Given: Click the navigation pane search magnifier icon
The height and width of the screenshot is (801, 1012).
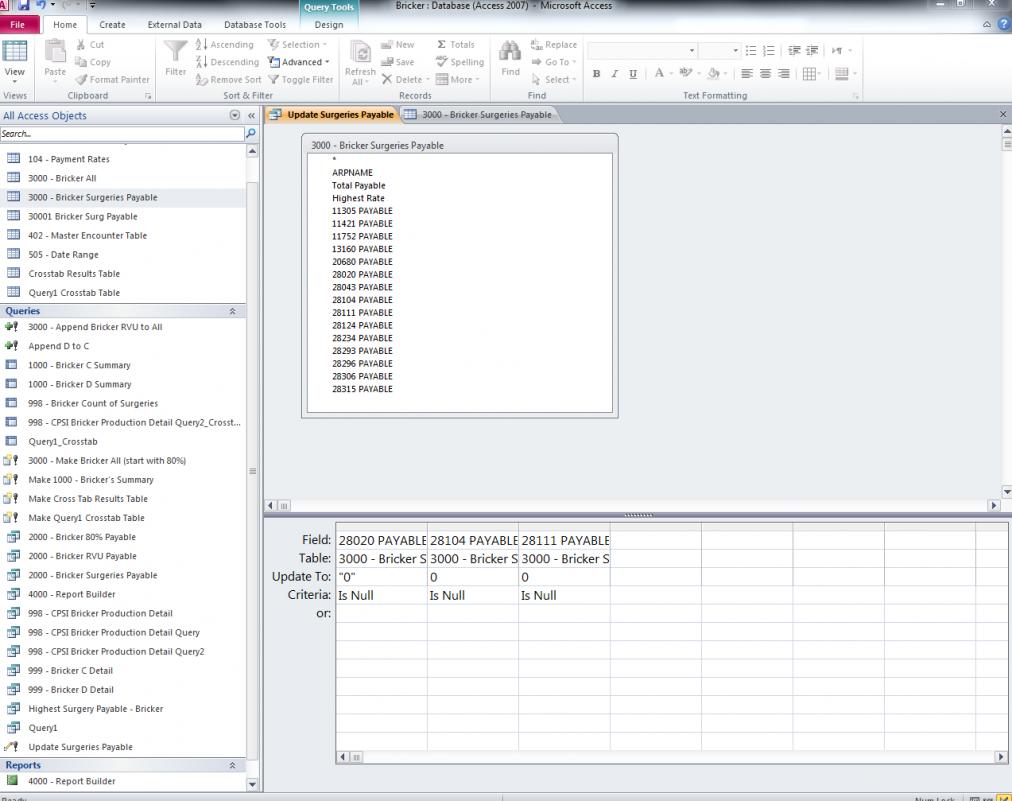Looking at the screenshot, I should pyautogui.click(x=250, y=133).
